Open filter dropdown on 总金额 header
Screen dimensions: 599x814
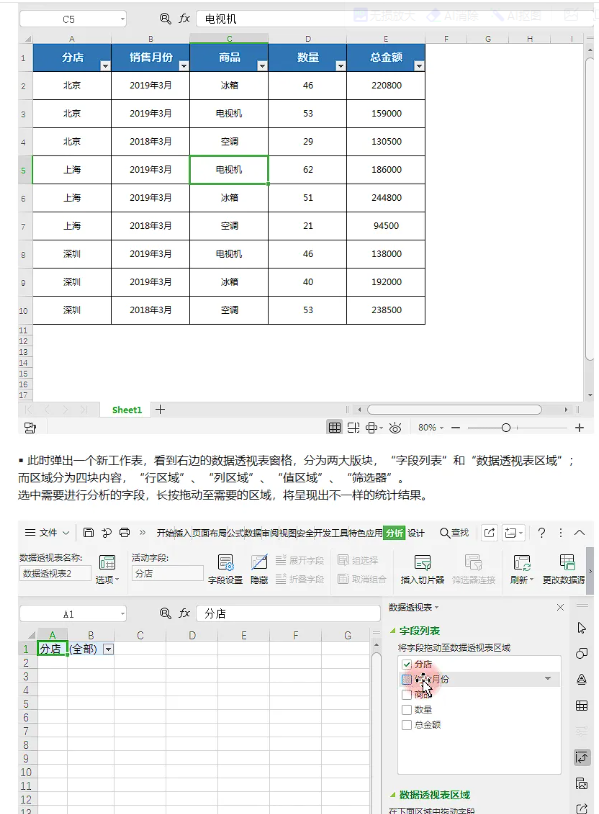coord(419,66)
